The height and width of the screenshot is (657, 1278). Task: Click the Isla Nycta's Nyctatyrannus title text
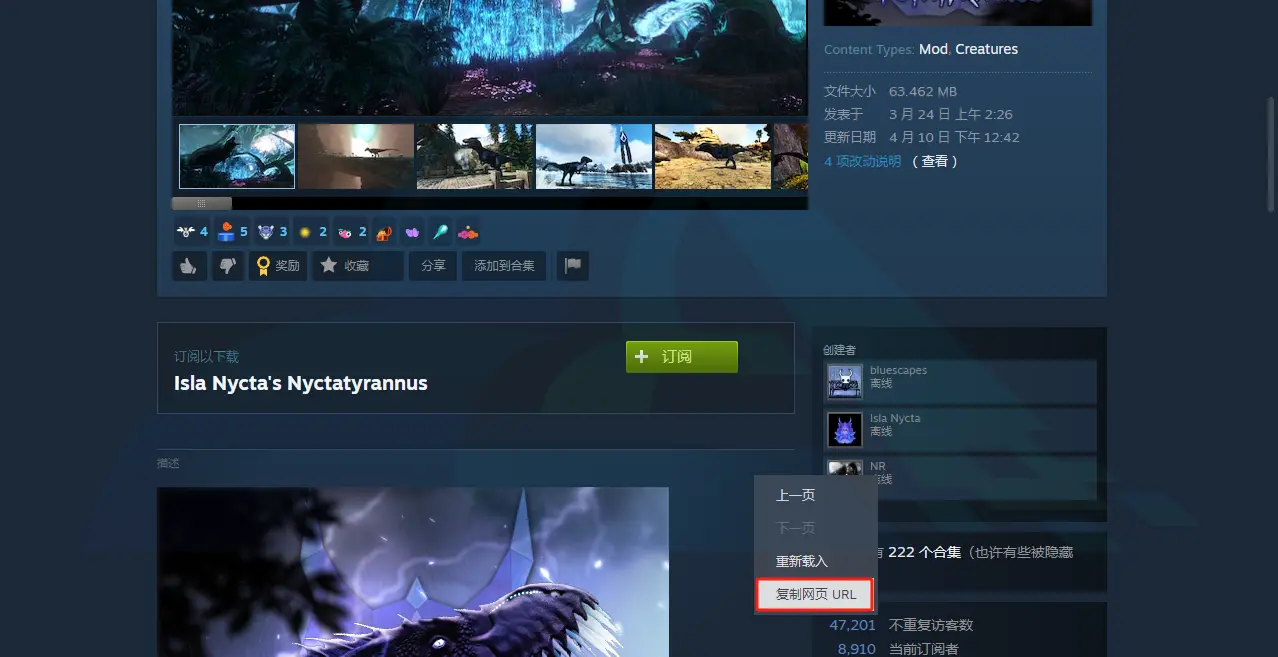pos(301,383)
